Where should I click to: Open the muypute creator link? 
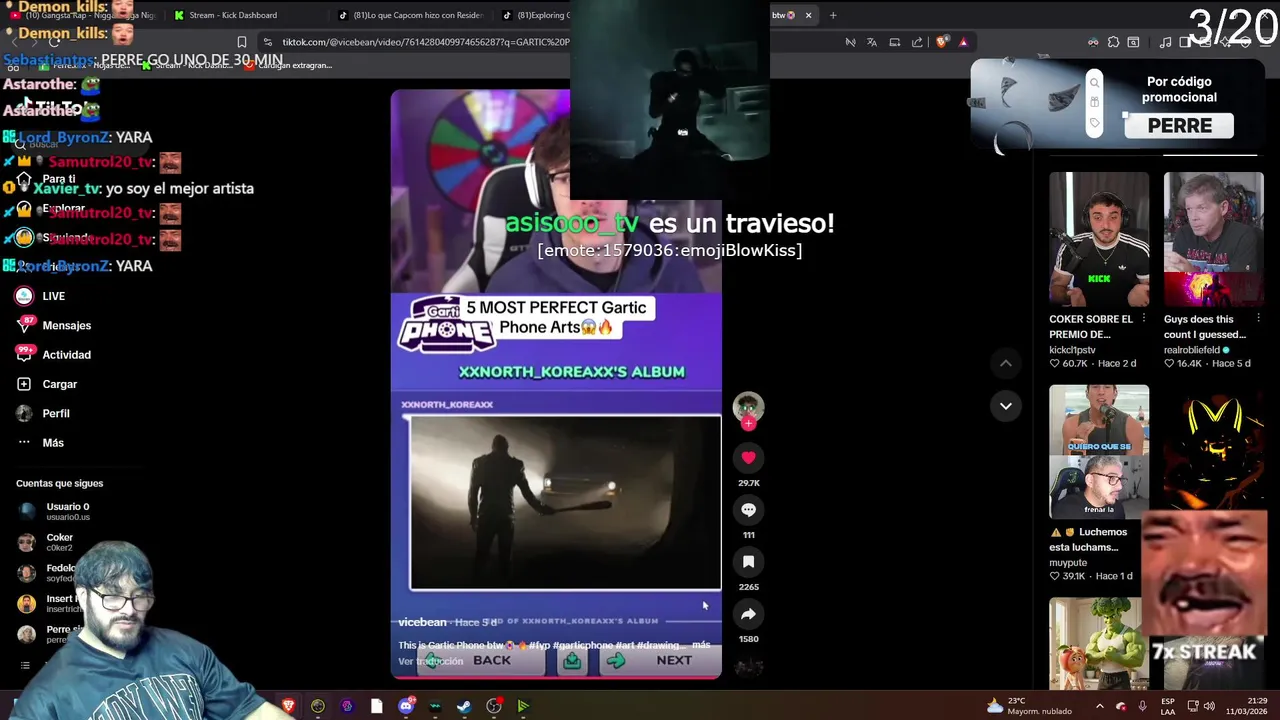1068,563
